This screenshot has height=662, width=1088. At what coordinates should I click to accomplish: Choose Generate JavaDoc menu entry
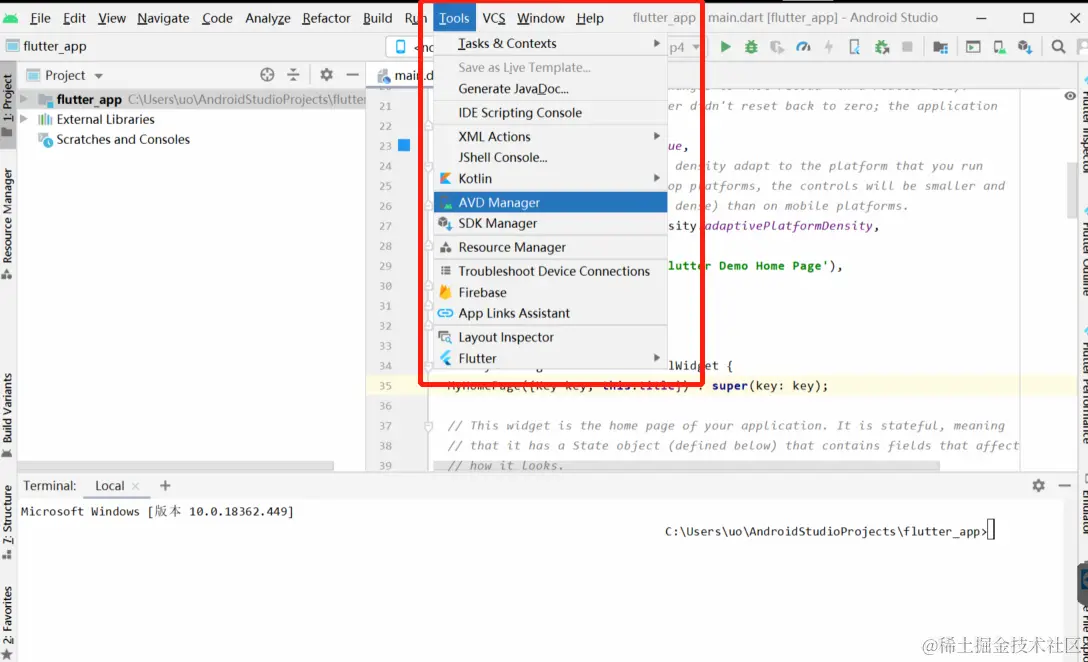click(550, 89)
